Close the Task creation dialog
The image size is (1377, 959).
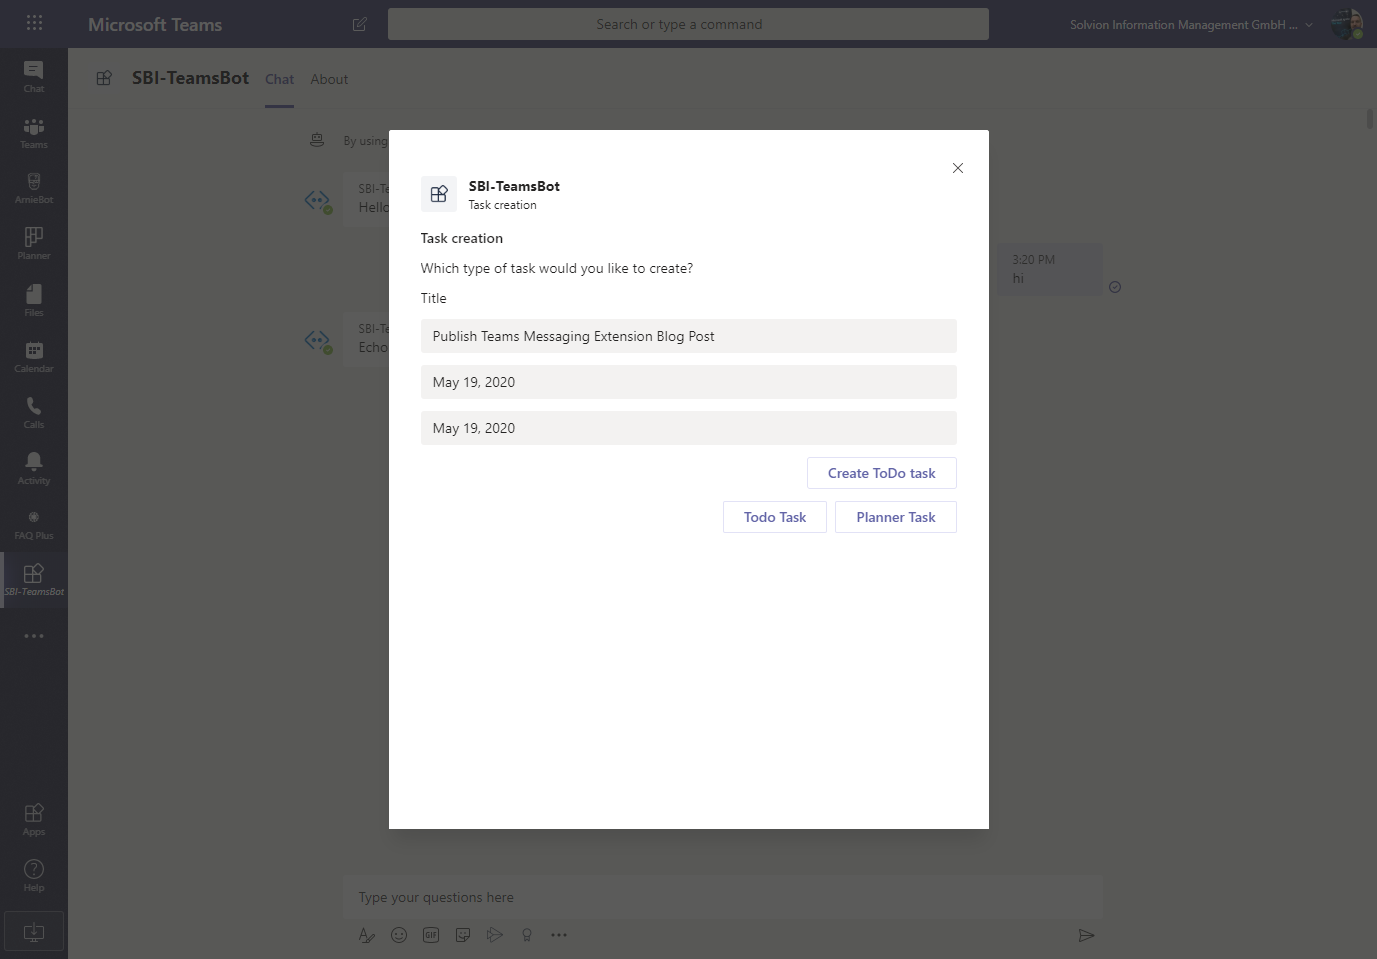(x=958, y=168)
